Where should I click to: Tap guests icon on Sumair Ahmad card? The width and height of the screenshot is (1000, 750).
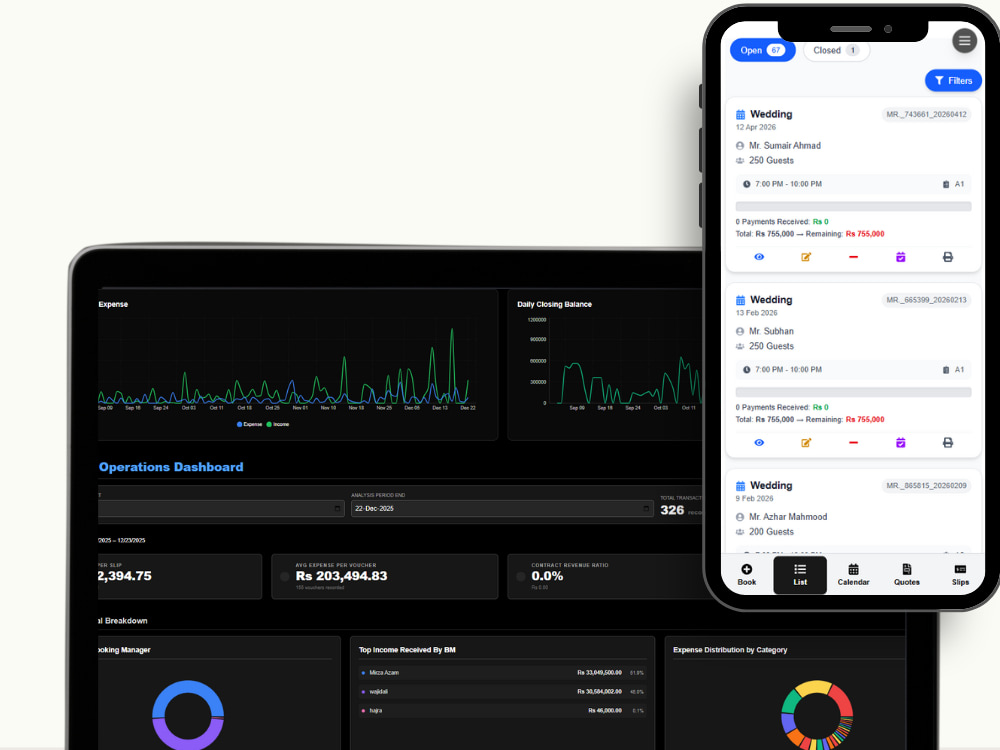[740, 161]
